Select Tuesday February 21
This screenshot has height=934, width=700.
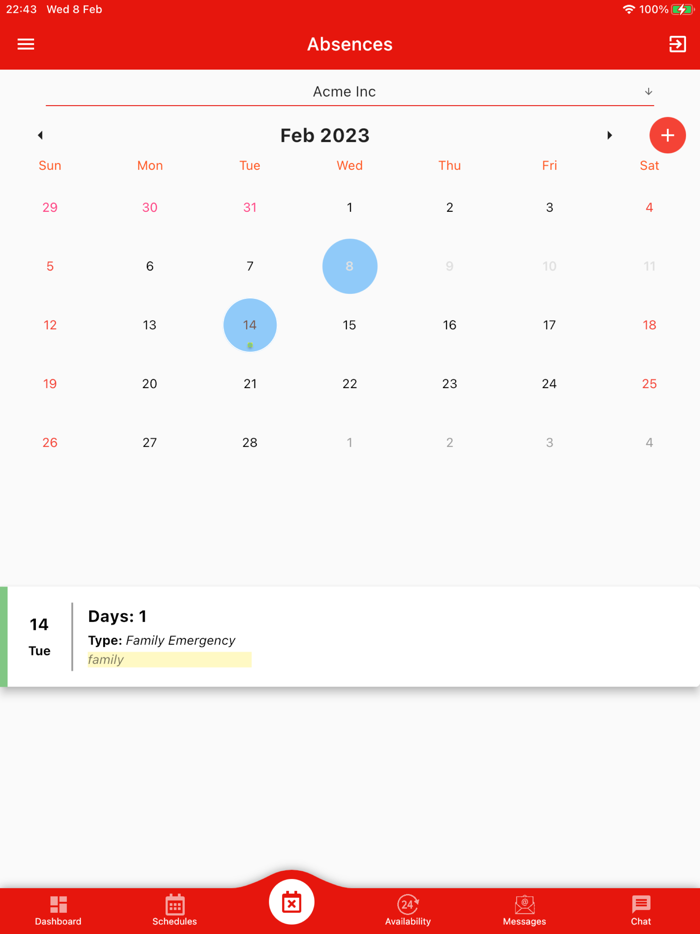click(250, 384)
